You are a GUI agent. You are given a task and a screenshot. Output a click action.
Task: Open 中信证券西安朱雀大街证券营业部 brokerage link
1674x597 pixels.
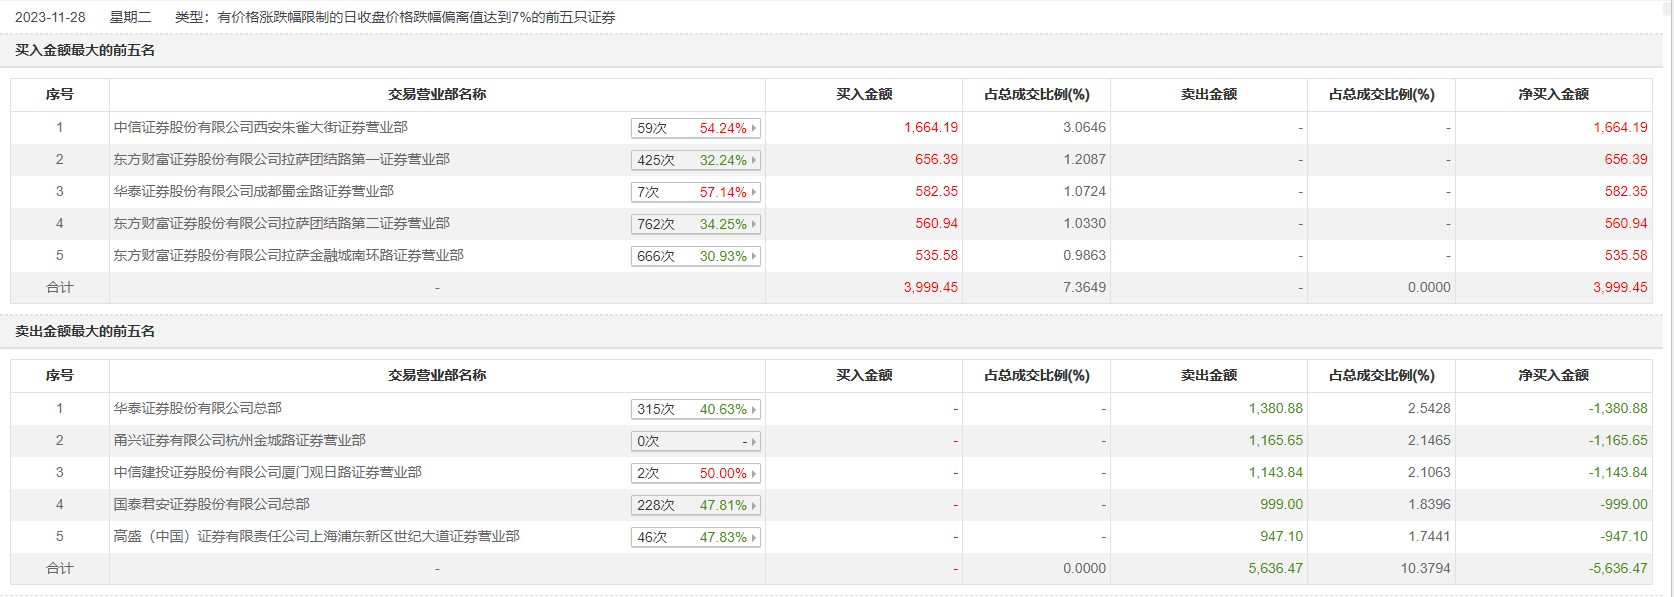[x=260, y=127]
